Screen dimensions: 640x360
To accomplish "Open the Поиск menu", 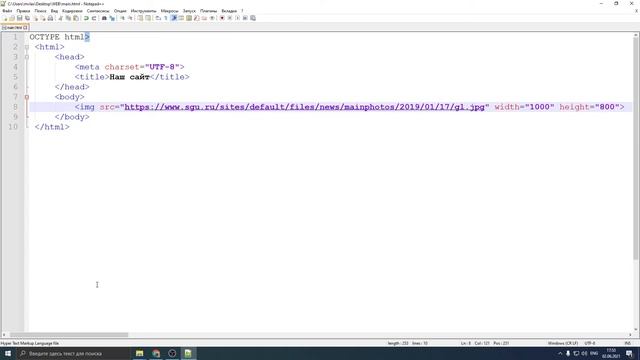I will coord(40,11).
